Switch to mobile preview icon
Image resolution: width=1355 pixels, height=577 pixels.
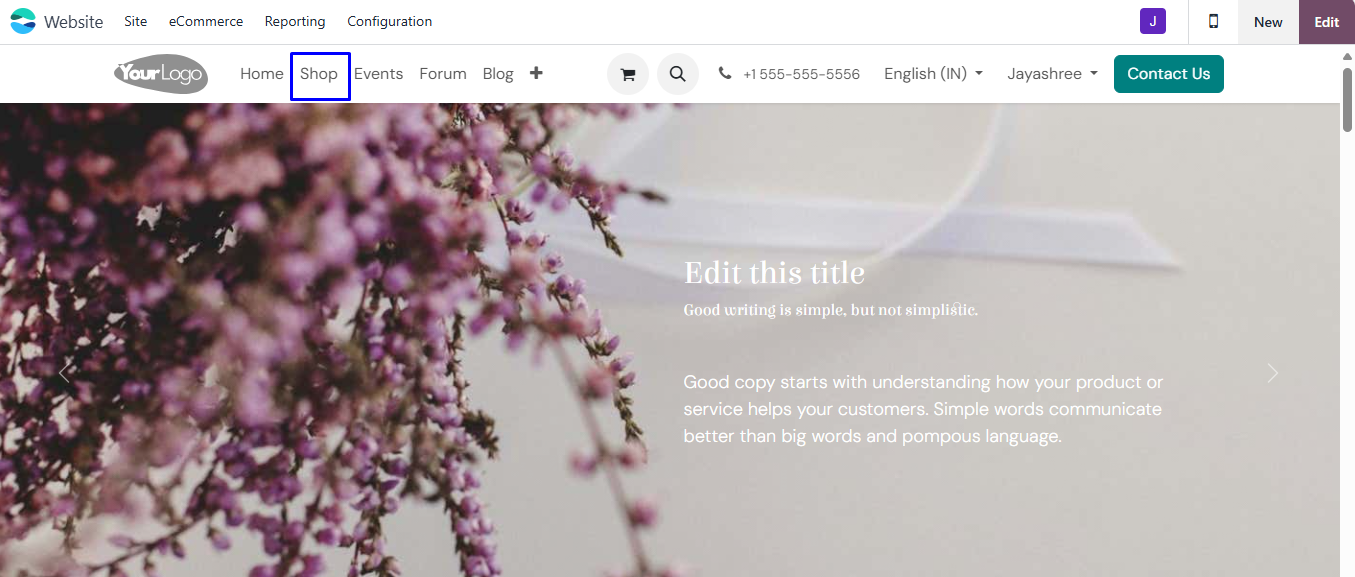pyautogui.click(x=1213, y=21)
